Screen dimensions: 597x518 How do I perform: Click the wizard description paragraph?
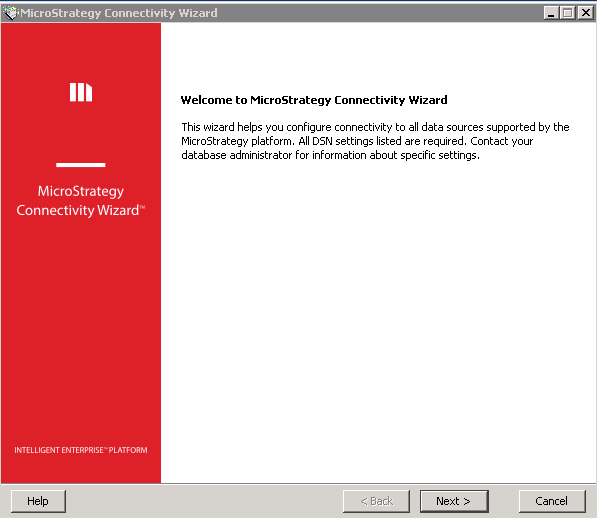click(x=375, y=141)
